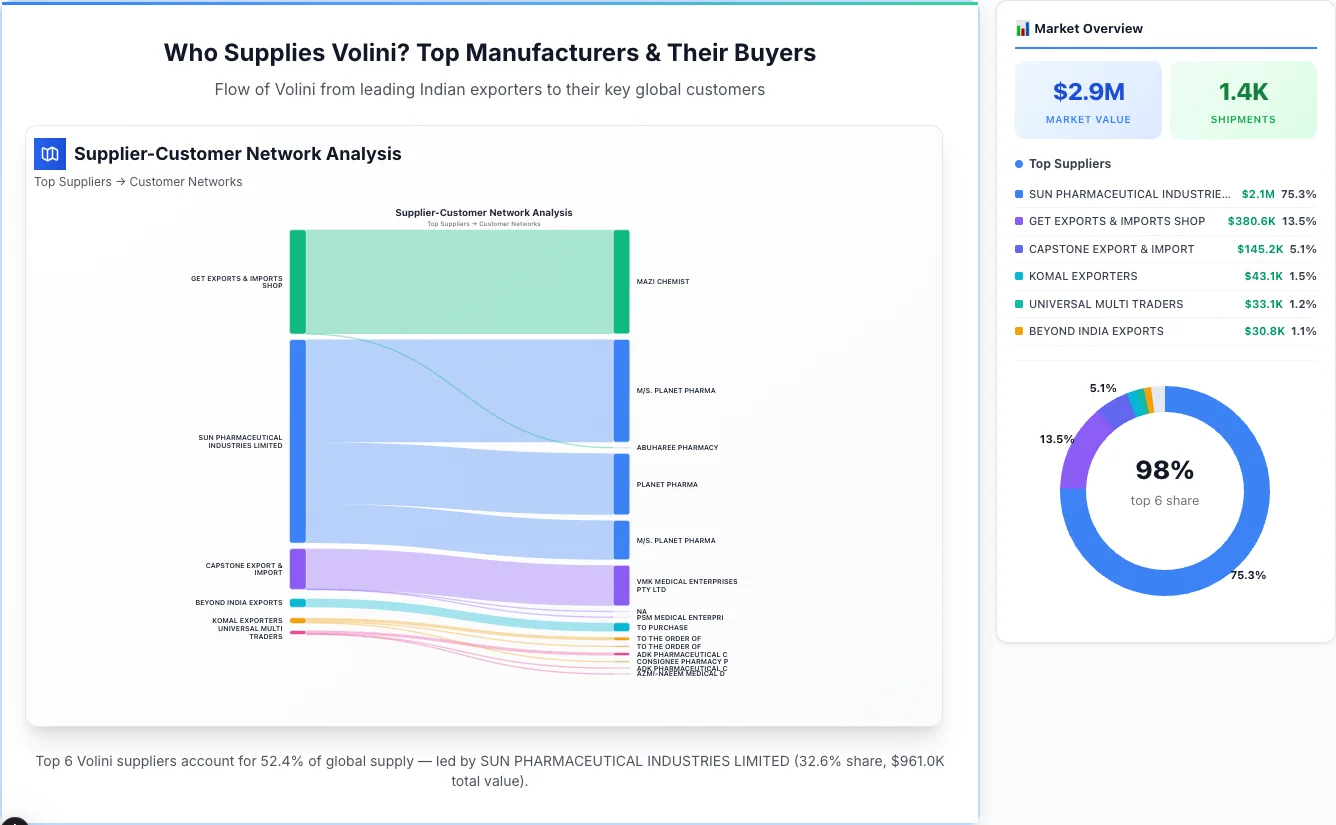Select Top Suppliers in the breadcrumb
Viewport: 1336px width, 825px height.
(73, 181)
